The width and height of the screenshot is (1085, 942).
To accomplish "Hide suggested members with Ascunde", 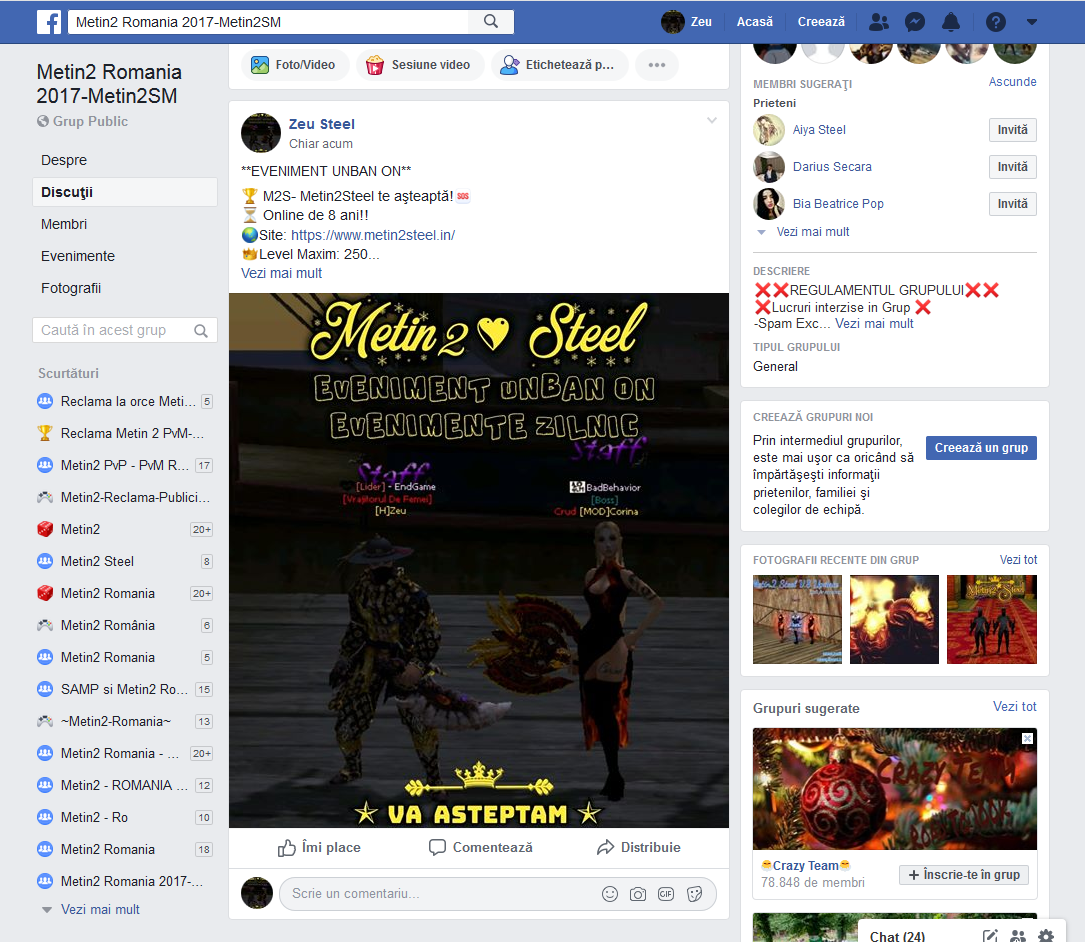I will point(1012,82).
